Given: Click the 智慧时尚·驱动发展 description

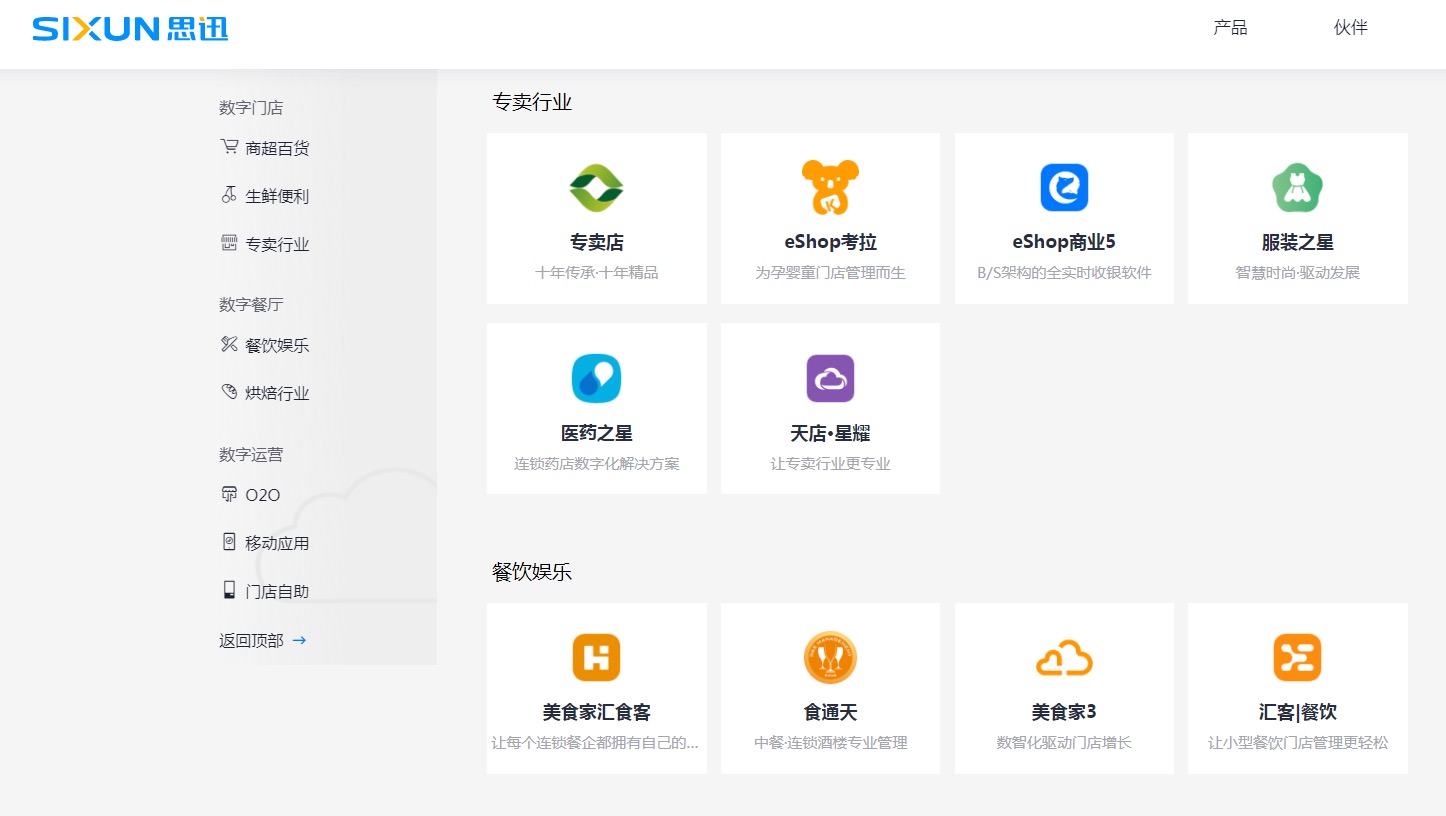Looking at the screenshot, I should coord(1298,272).
